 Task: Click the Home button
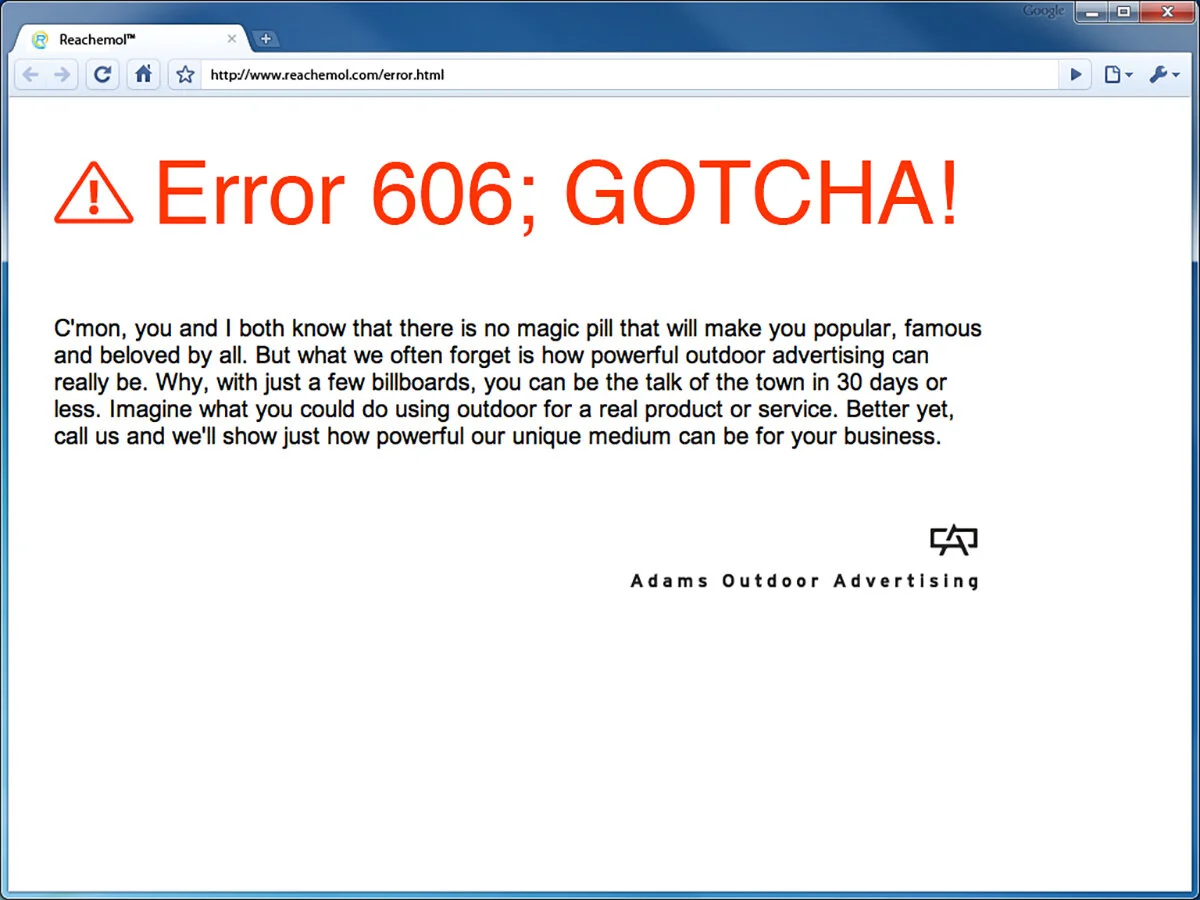click(x=143, y=74)
